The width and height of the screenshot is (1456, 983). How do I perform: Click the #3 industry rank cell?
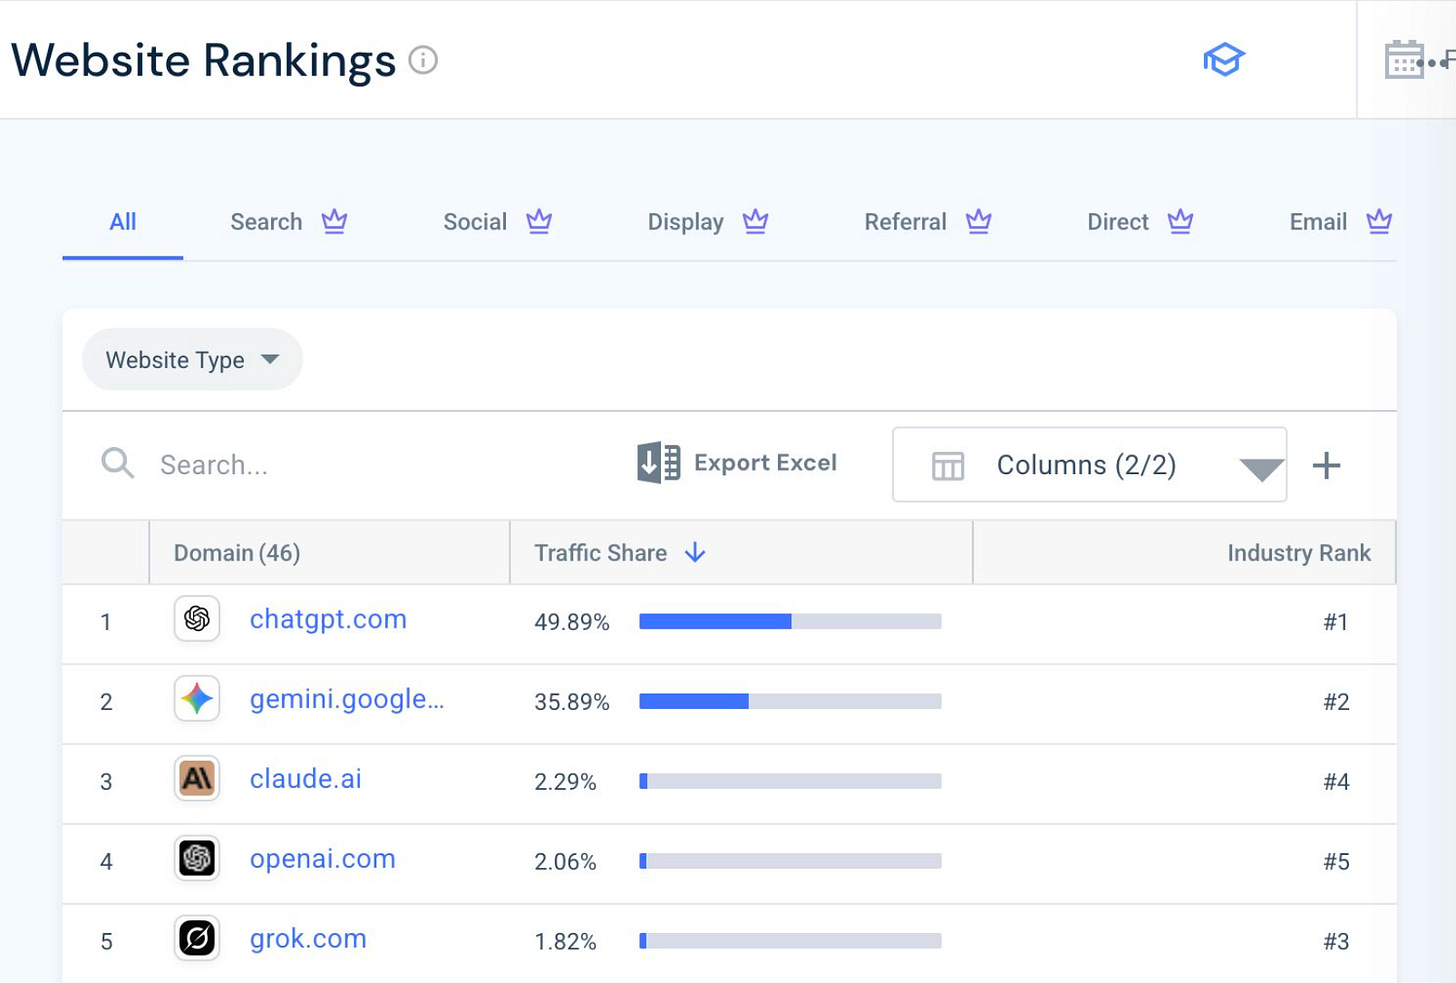click(x=1336, y=942)
